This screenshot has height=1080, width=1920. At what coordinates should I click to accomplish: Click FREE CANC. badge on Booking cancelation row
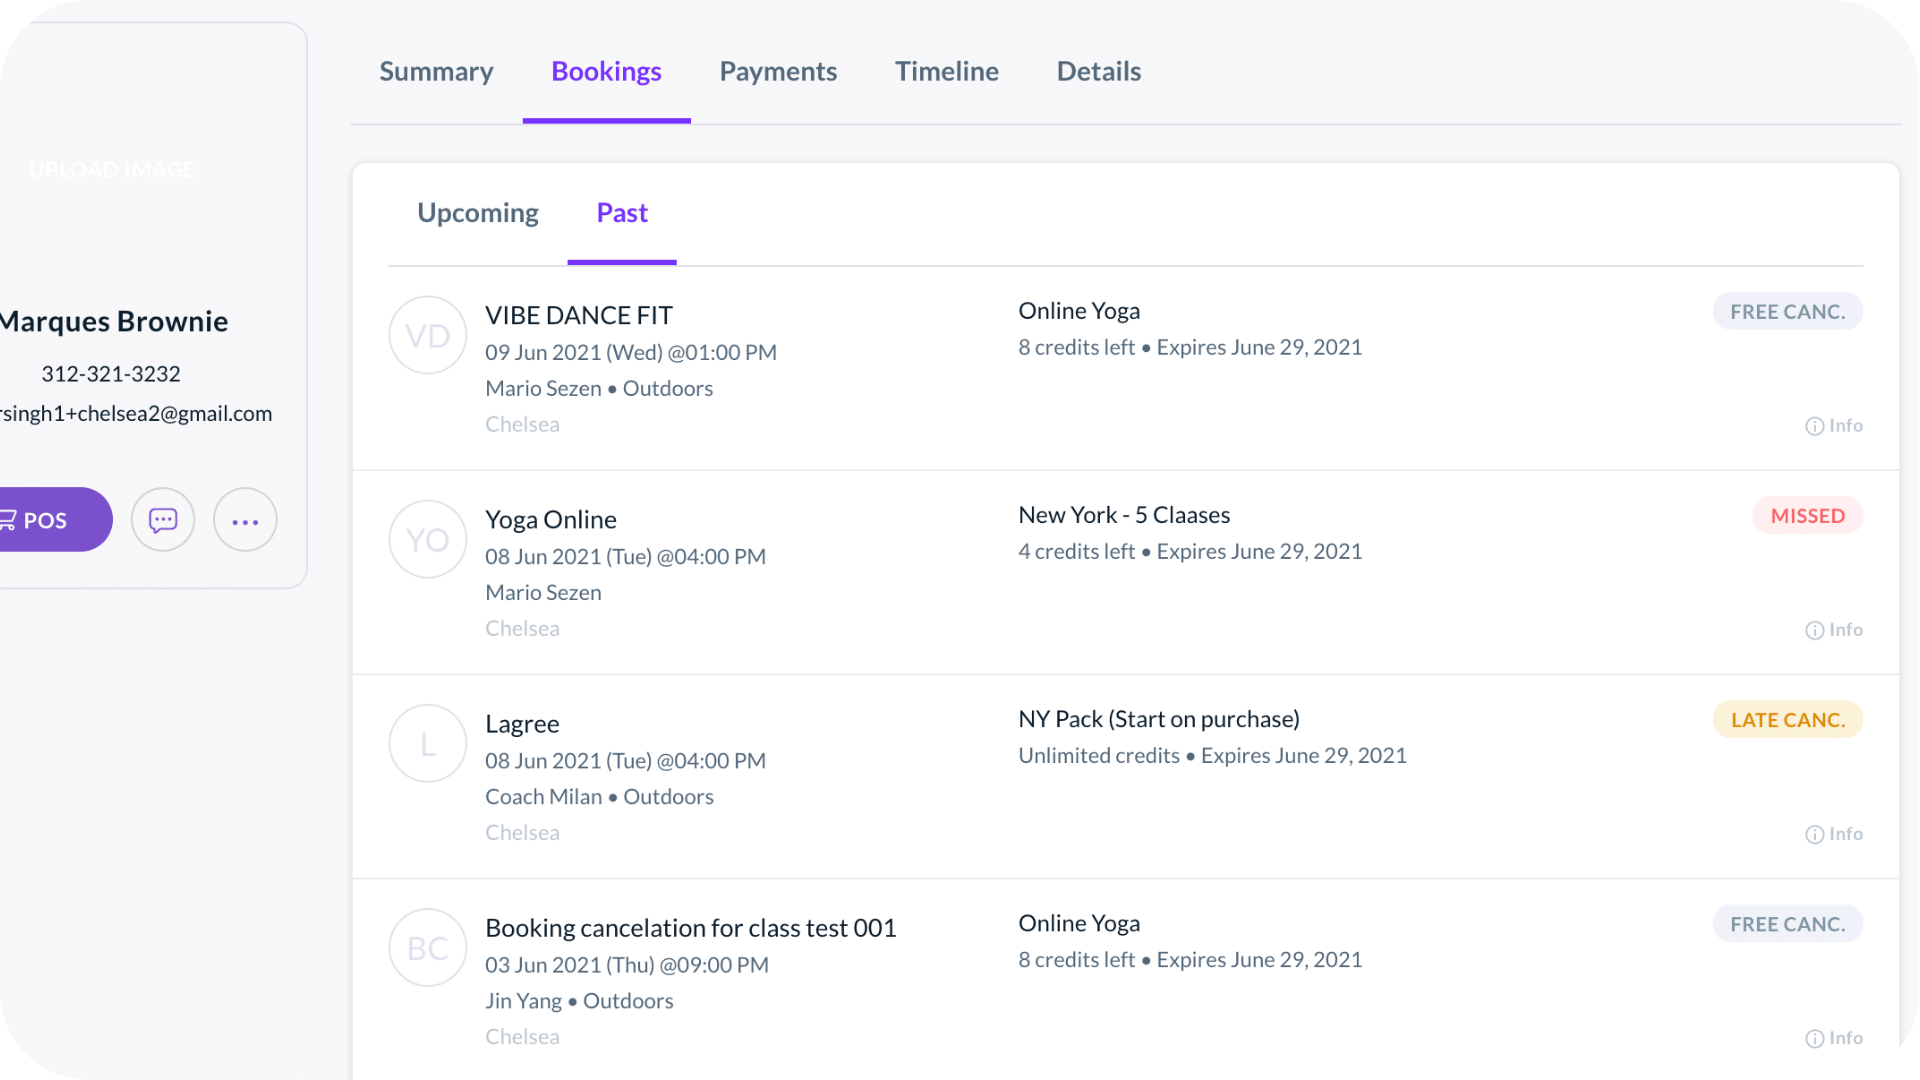1787,924
